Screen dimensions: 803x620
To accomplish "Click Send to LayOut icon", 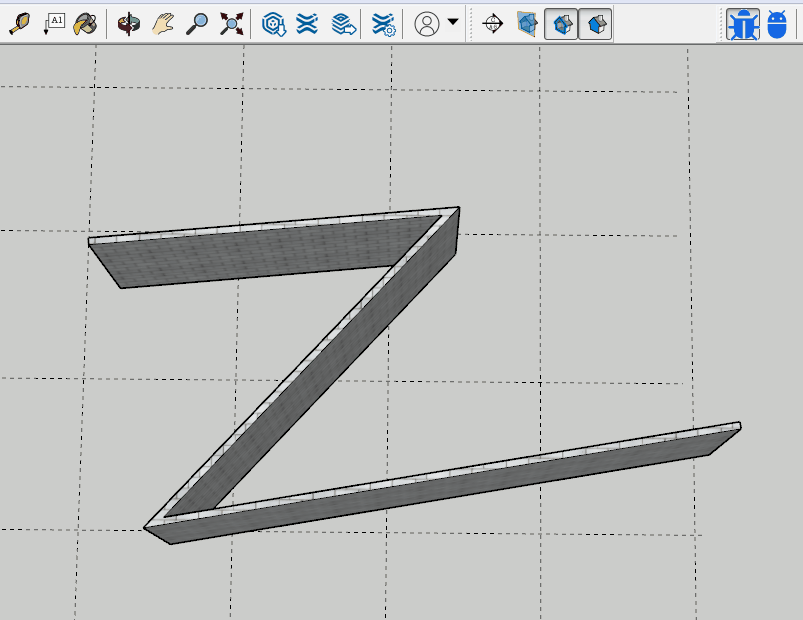I will click(344, 24).
